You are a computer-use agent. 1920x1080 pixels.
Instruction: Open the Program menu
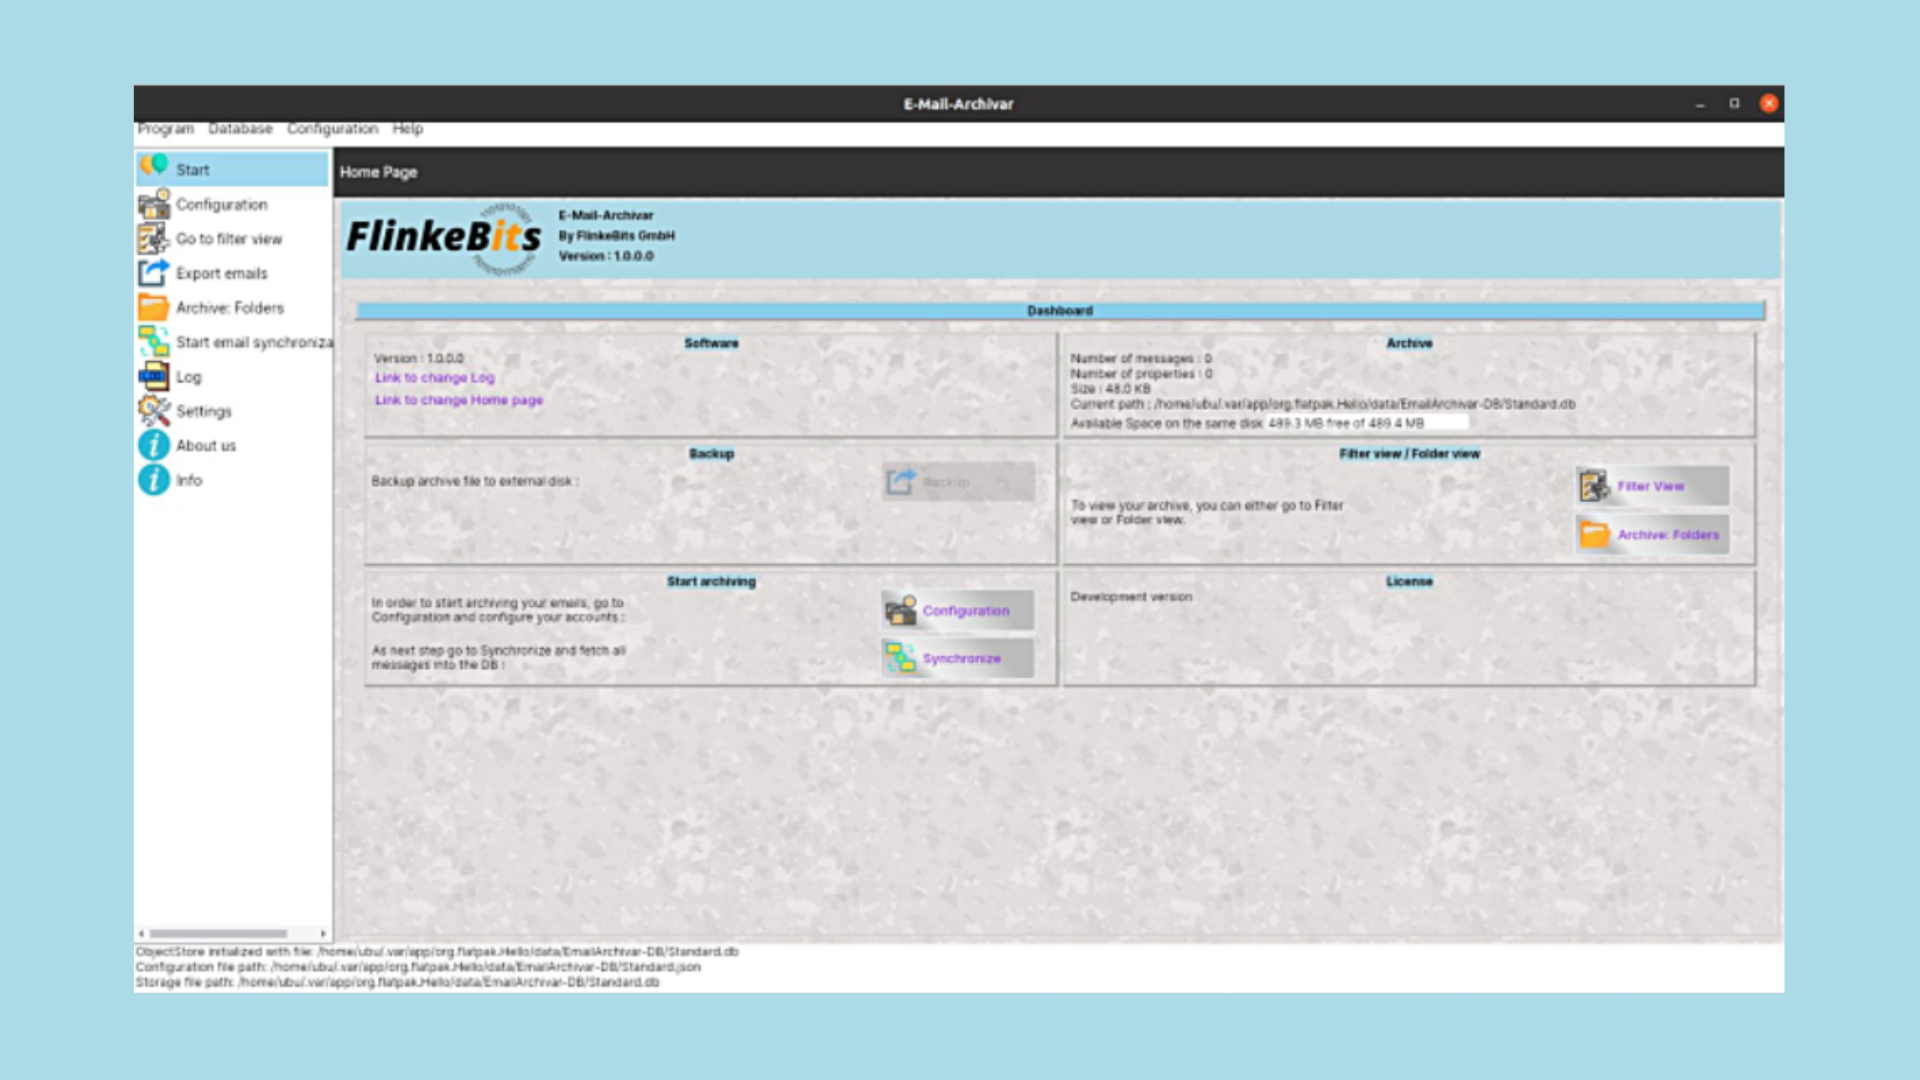[x=166, y=129]
